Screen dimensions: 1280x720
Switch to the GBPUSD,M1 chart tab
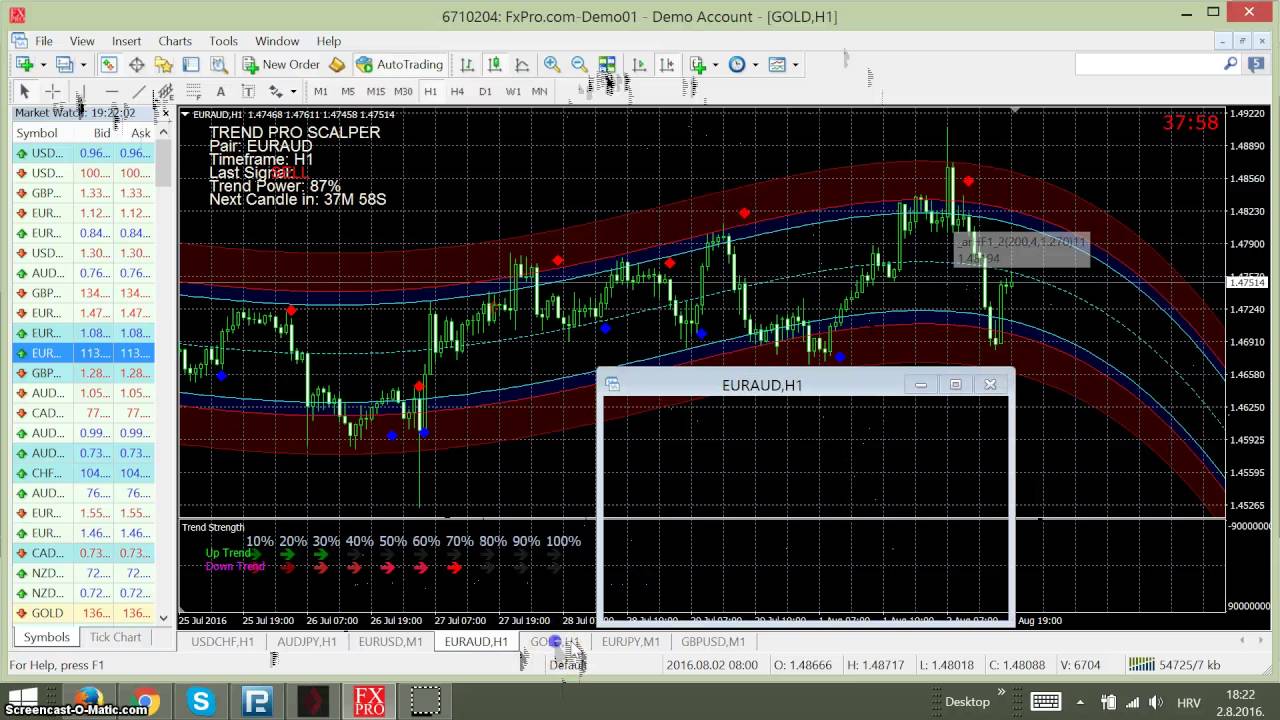[x=713, y=641]
